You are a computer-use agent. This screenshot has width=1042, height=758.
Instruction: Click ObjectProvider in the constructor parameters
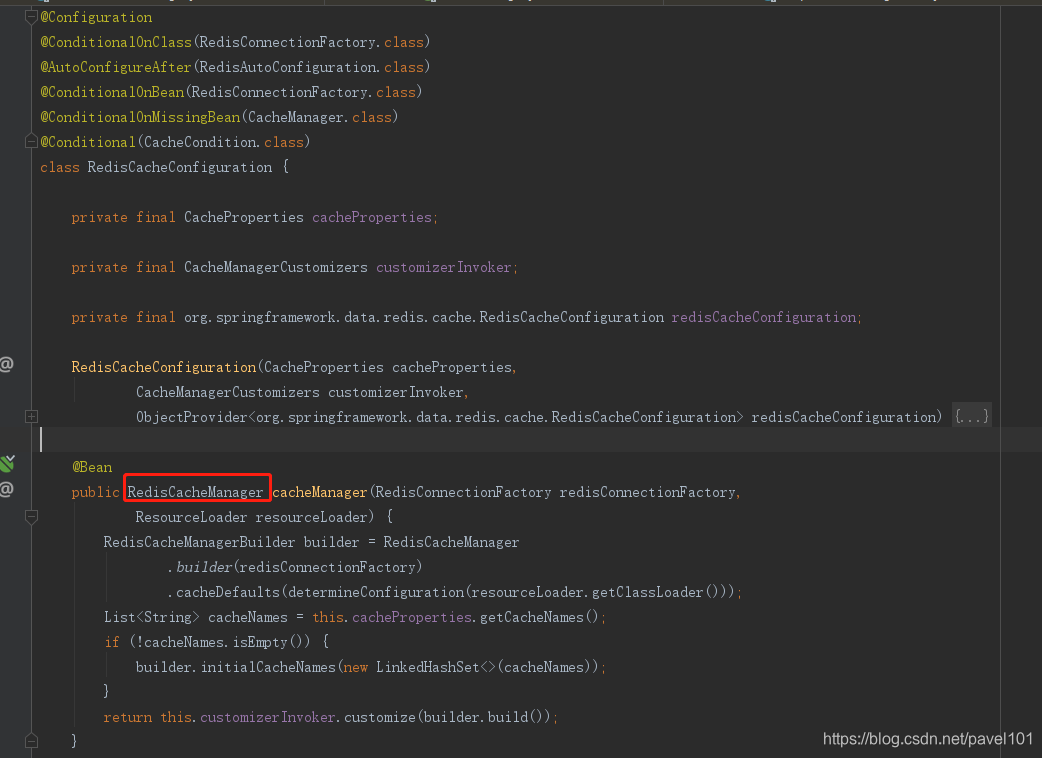click(x=191, y=417)
